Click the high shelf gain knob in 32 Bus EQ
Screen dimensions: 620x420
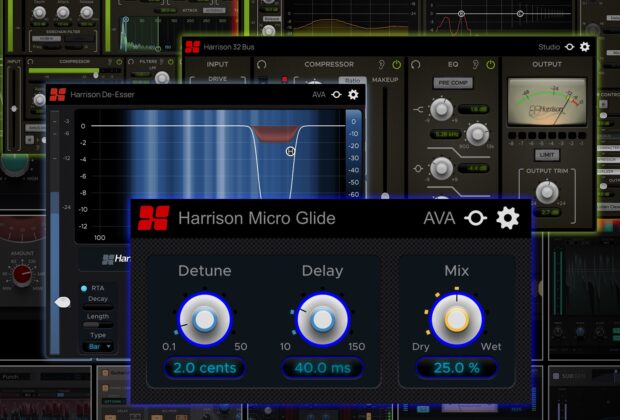pyautogui.click(x=441, y=110)
